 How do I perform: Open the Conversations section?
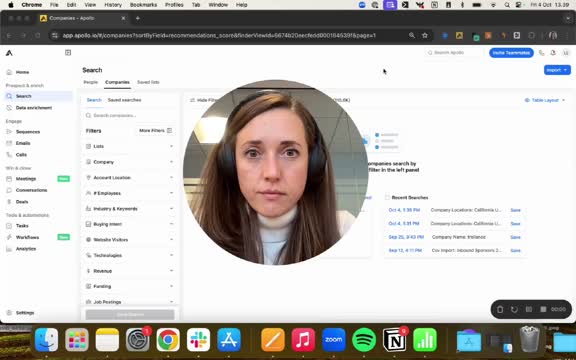(x=31, y=190)
